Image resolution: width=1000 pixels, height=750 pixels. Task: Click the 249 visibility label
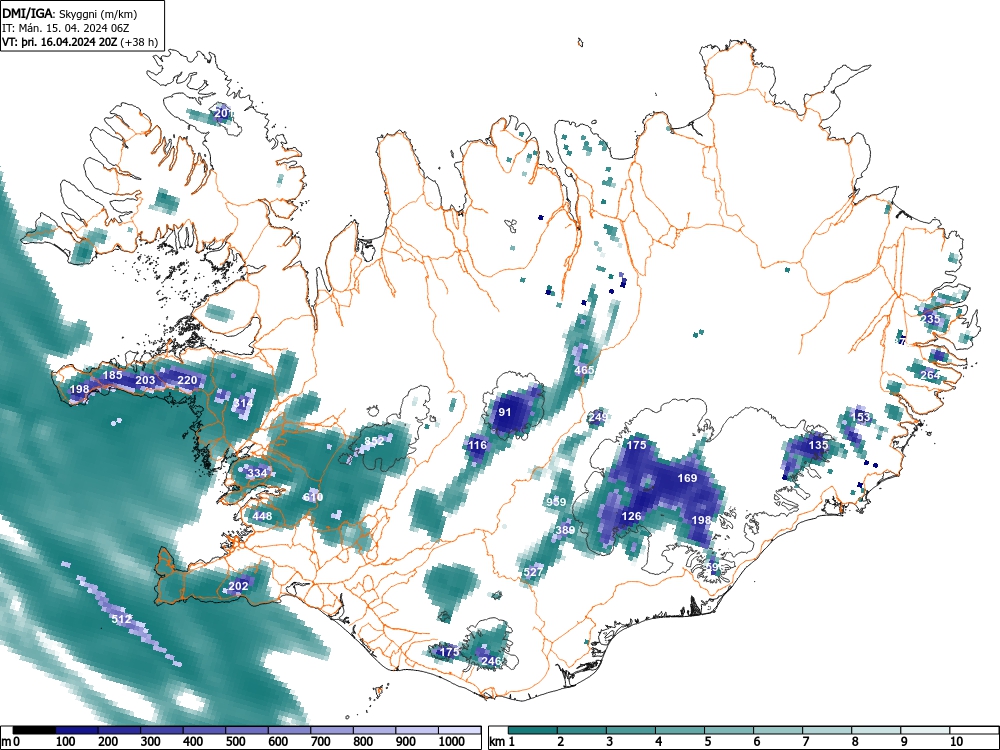[598, 417]
